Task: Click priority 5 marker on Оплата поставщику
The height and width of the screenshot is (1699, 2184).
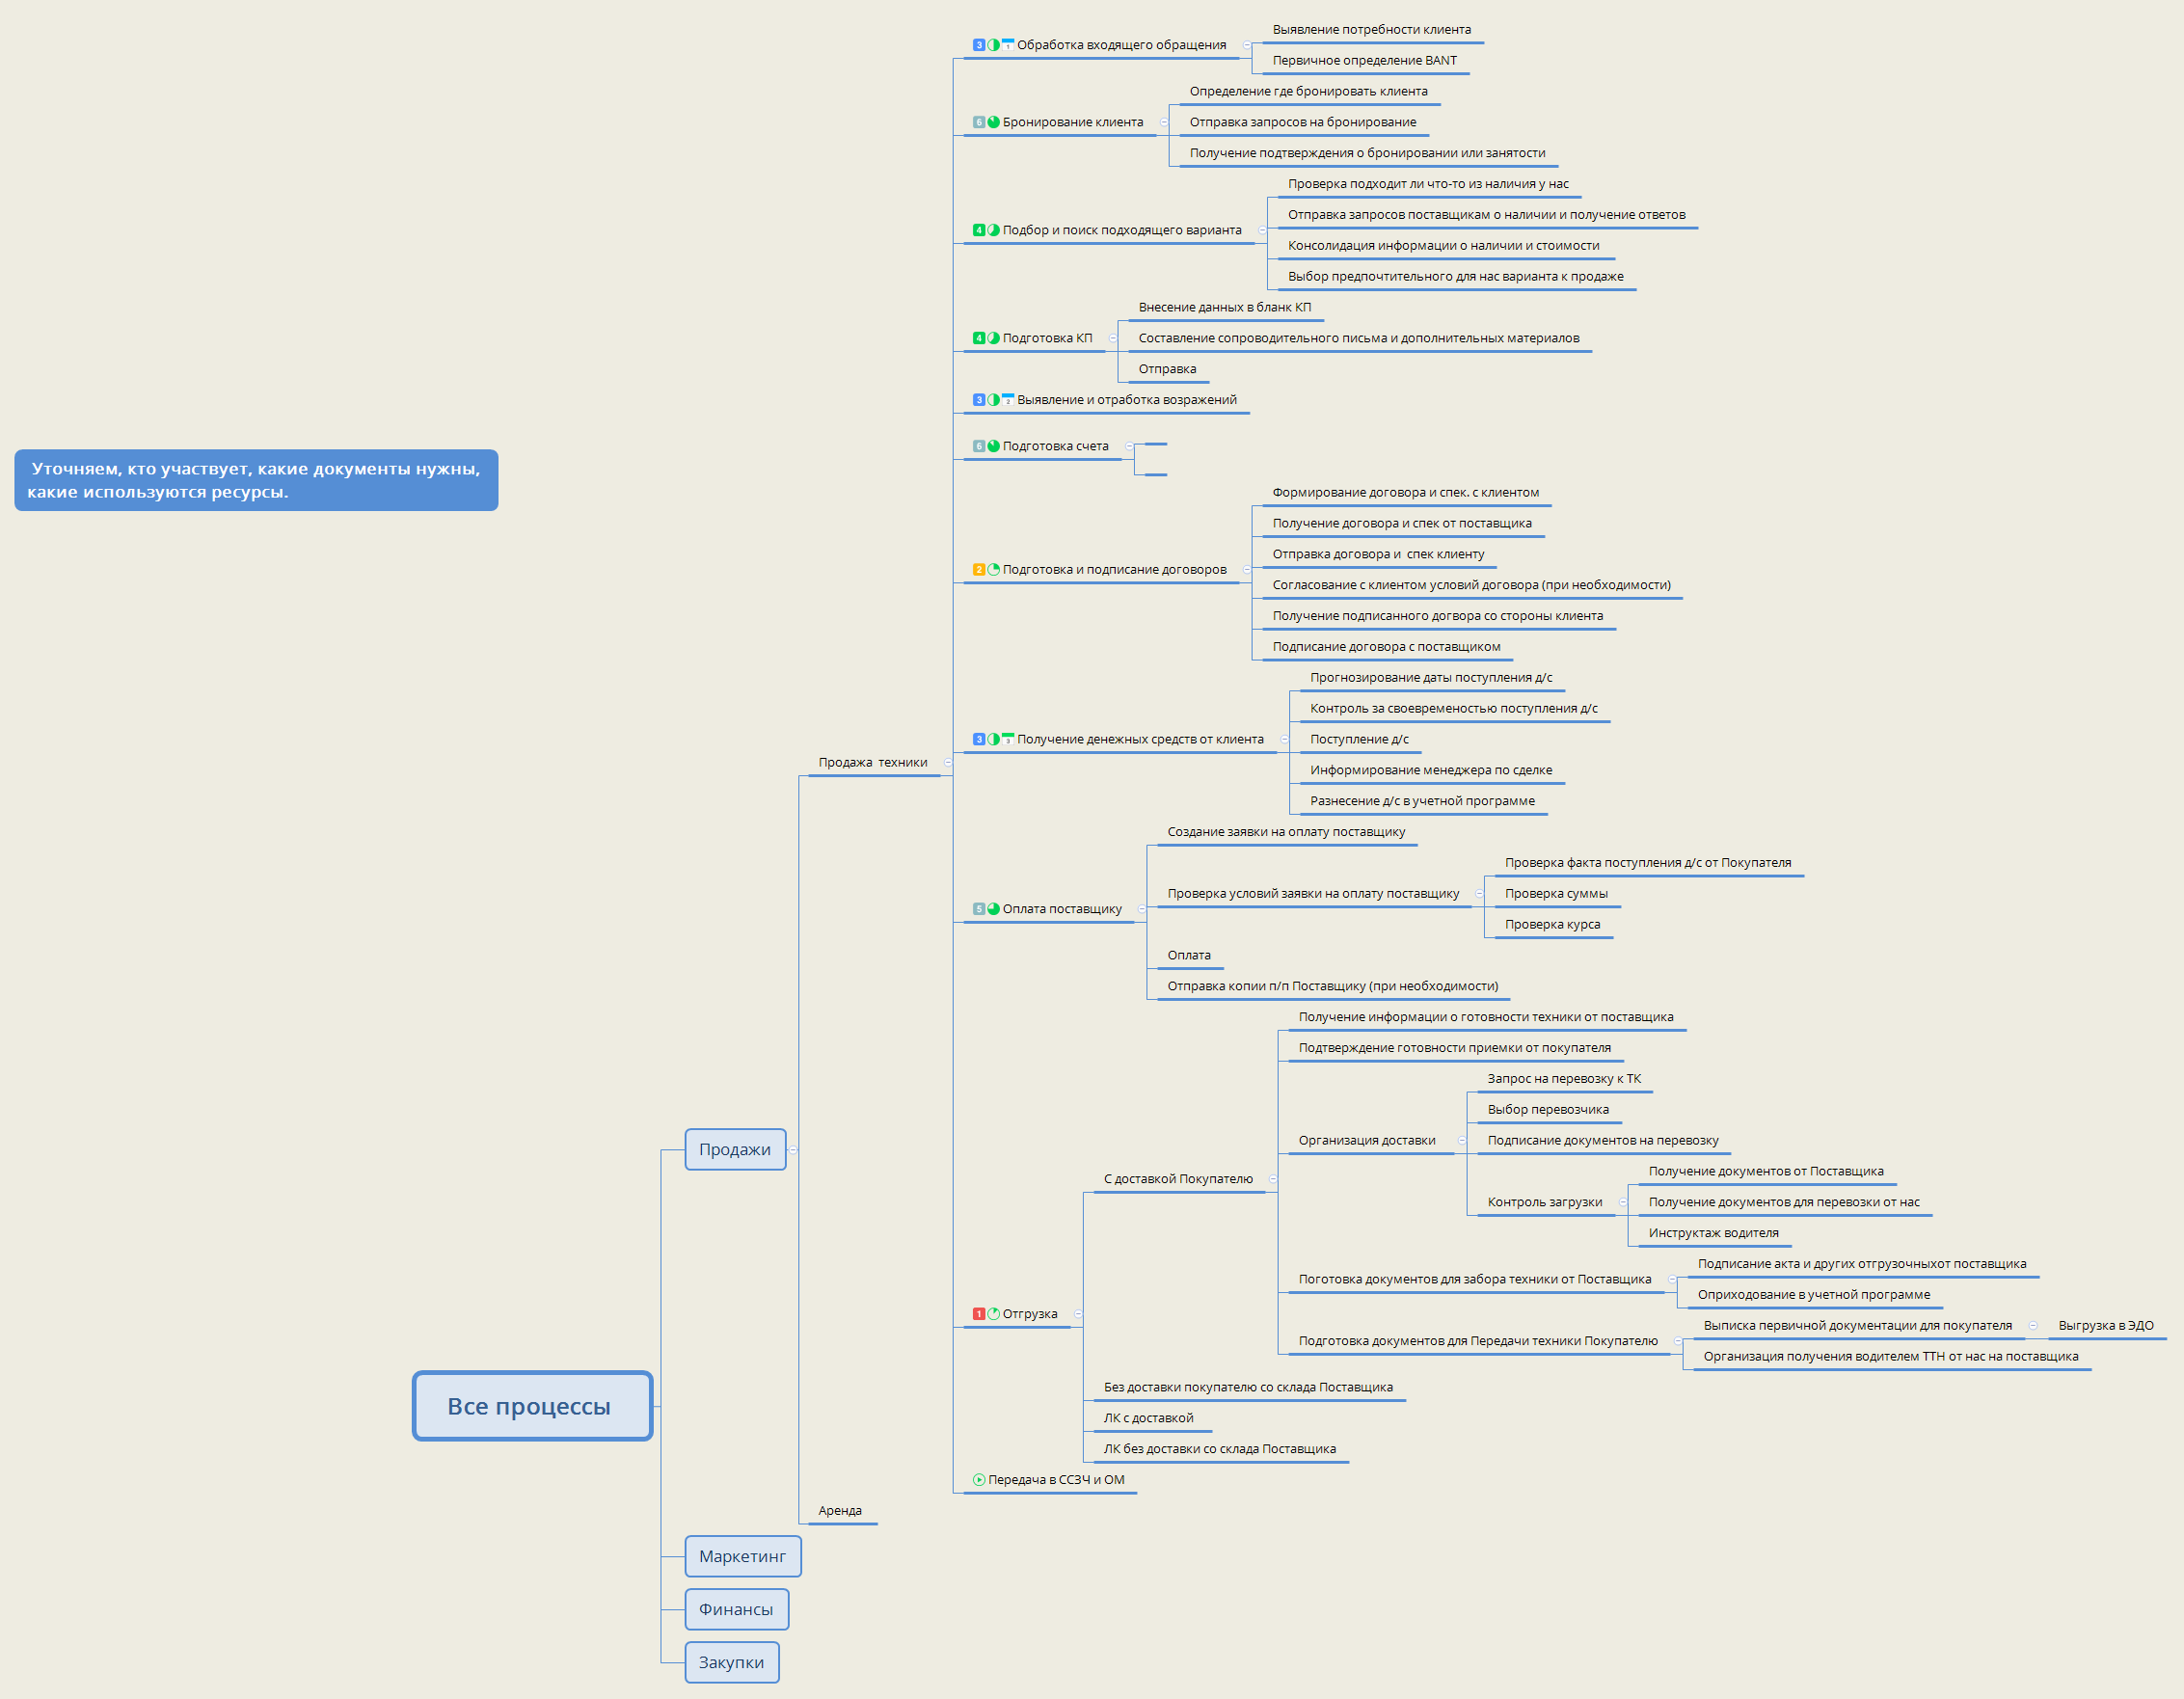Action: [979, 909]
